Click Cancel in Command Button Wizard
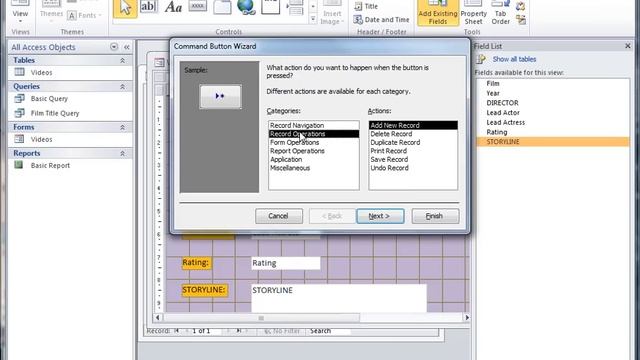 coord(279,216)
